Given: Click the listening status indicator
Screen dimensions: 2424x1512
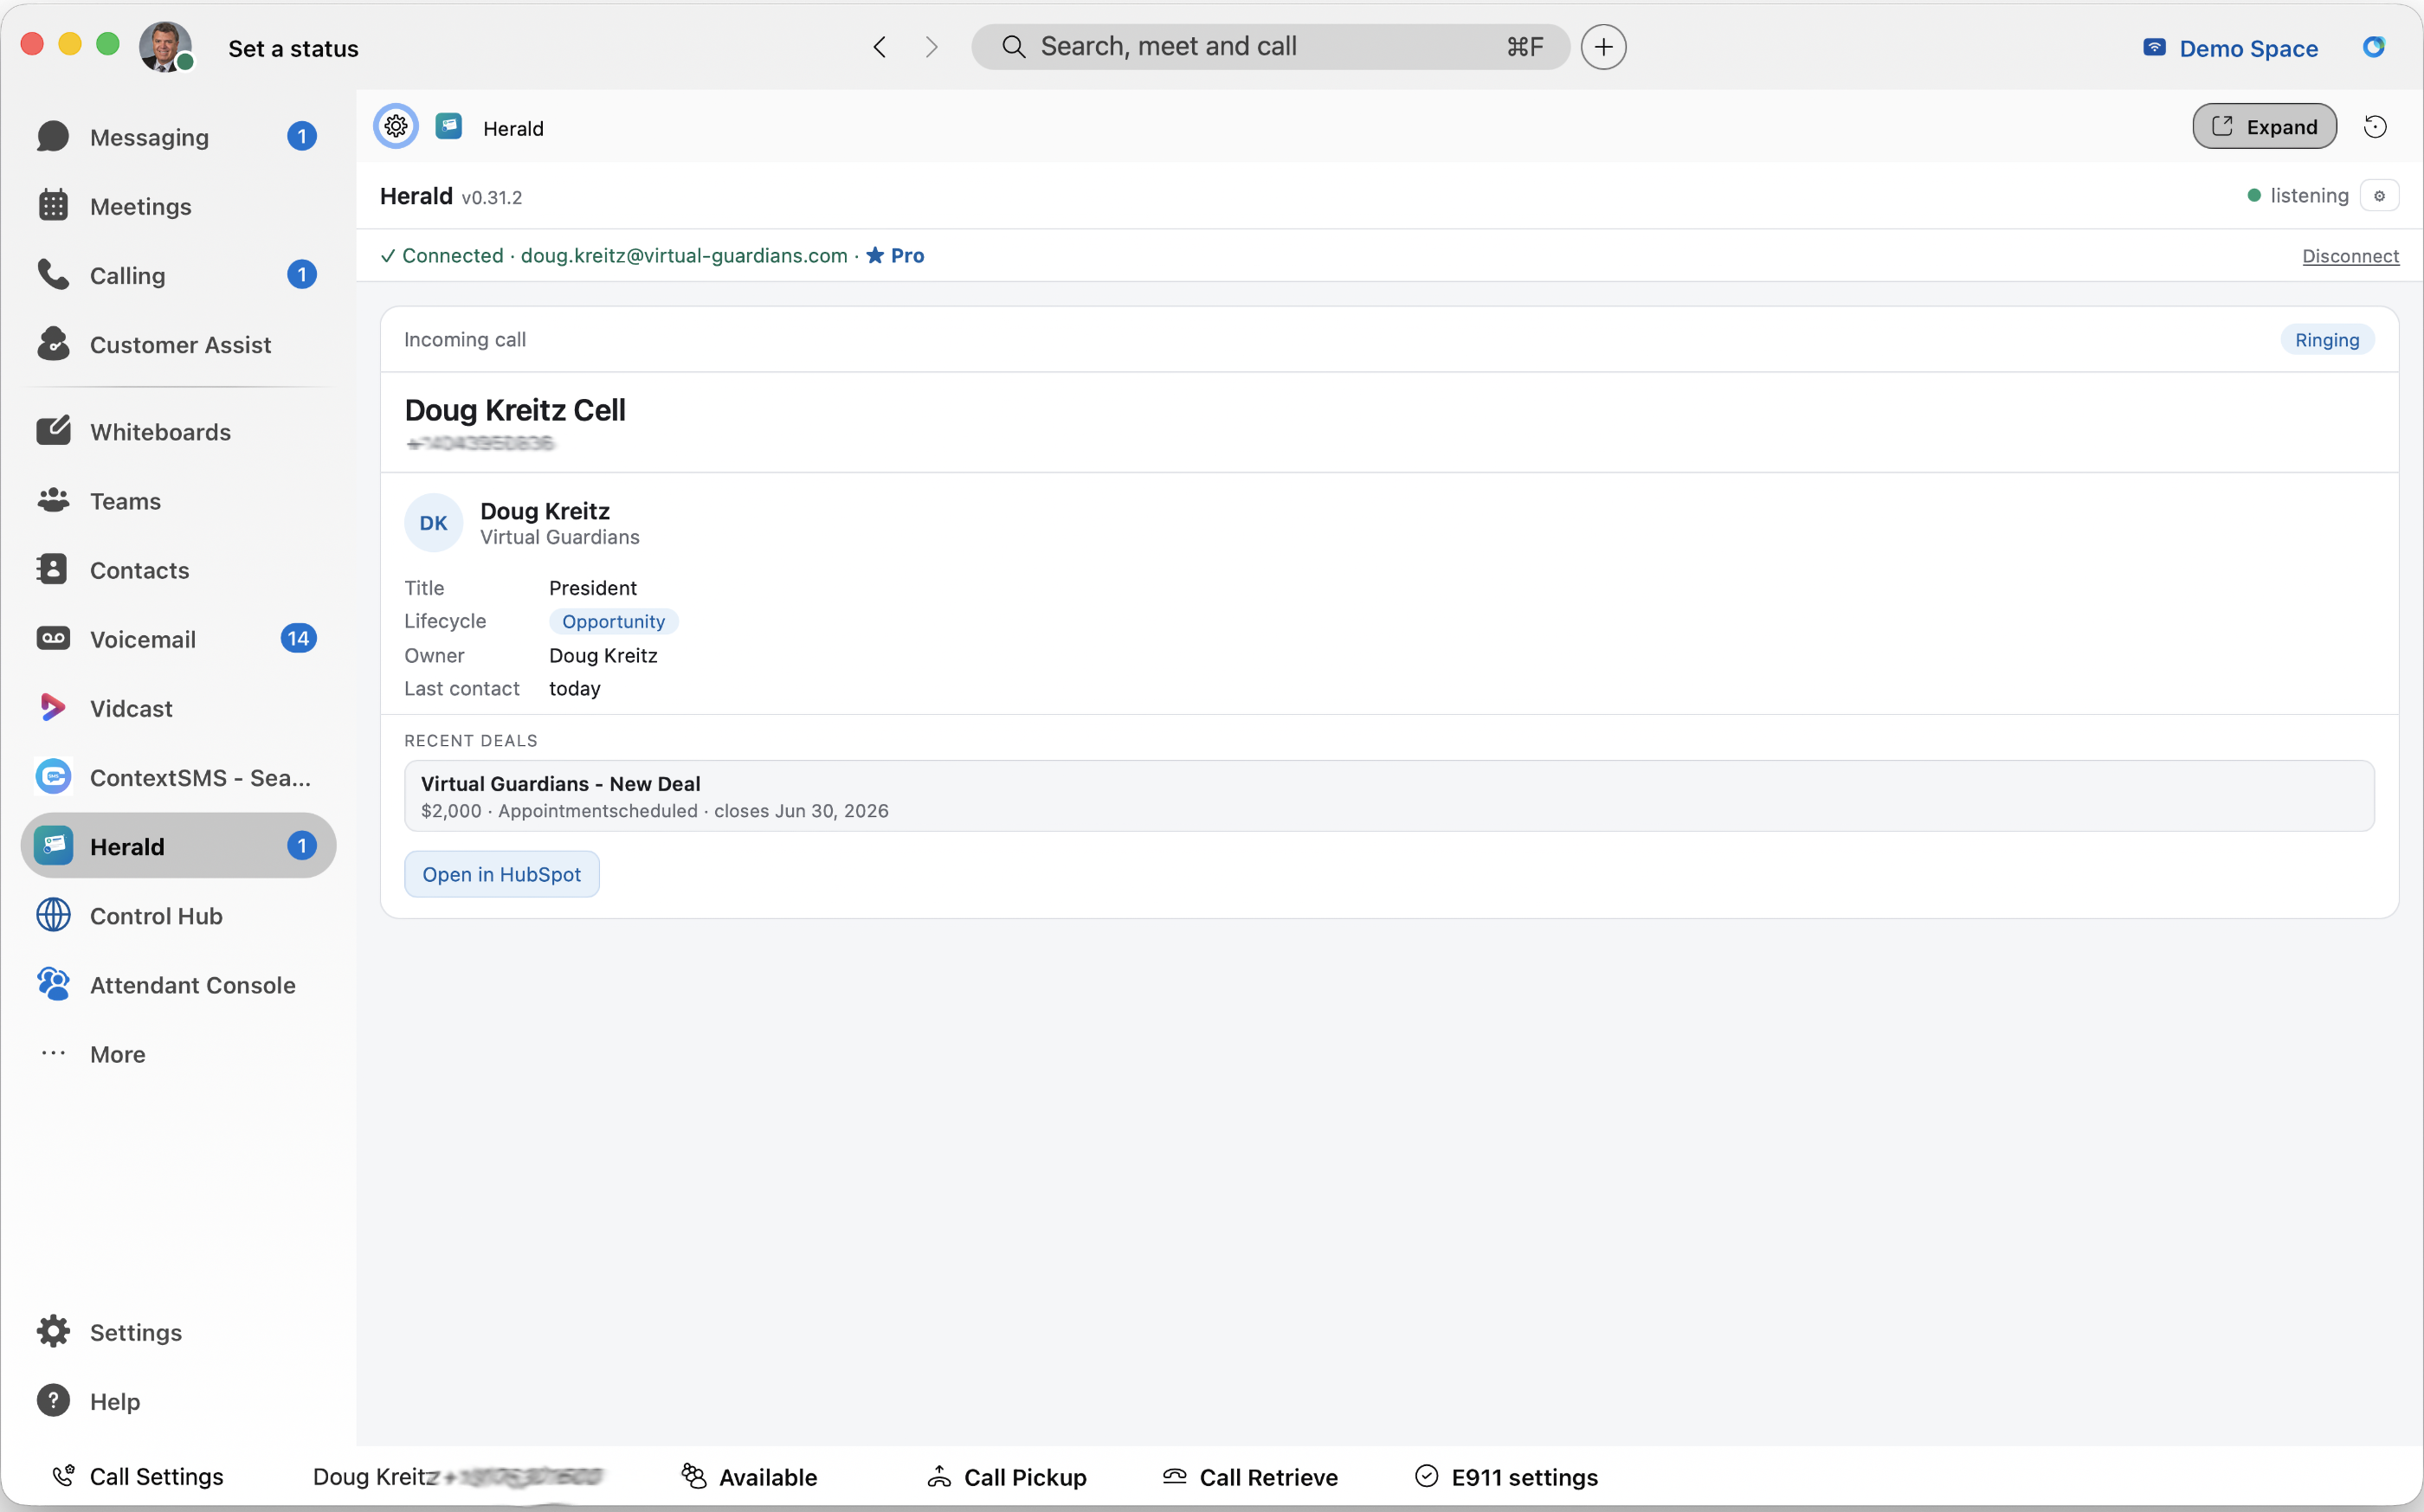Looking at the screenshot, I should click(2298, 196).
